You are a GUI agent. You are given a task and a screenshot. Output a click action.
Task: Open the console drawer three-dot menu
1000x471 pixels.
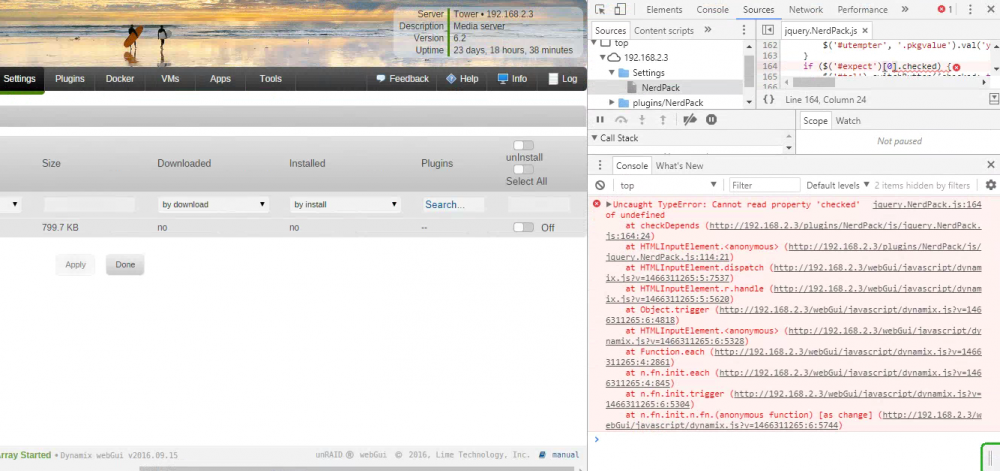pos(599,165)
